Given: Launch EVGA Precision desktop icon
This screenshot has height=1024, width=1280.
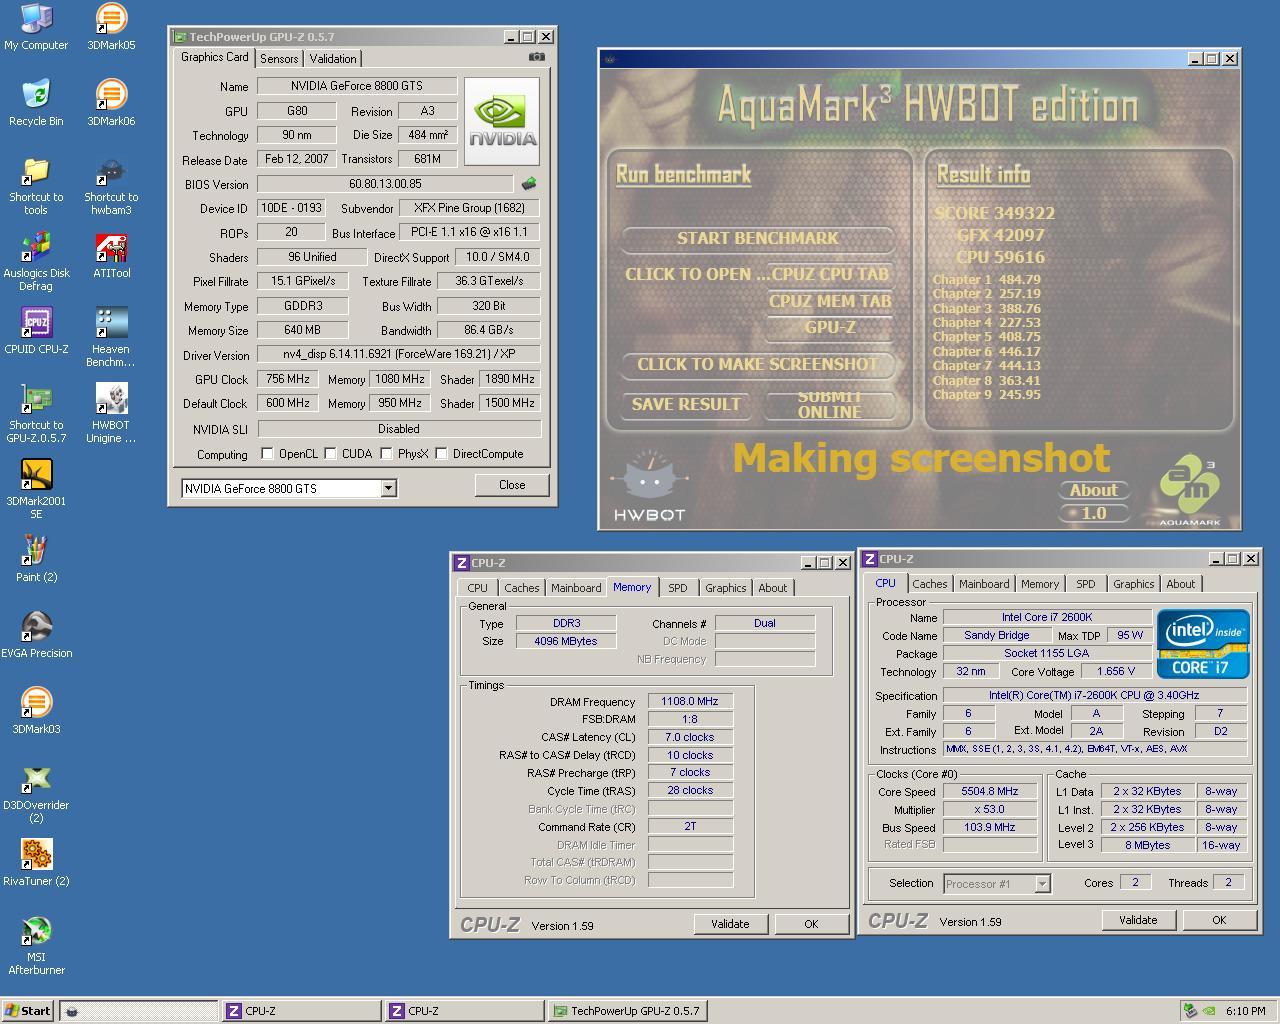Looking at the screenshot, I should point(36,636).
